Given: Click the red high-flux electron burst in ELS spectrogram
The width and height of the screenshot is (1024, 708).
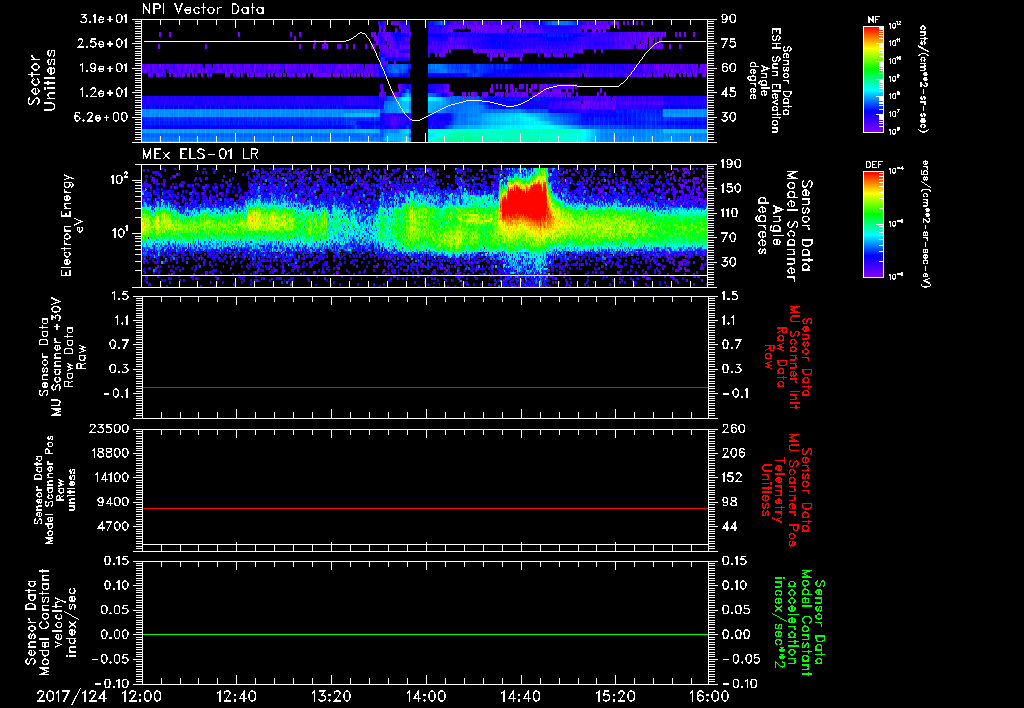Looking at the screenshot, I should (526, 202).
